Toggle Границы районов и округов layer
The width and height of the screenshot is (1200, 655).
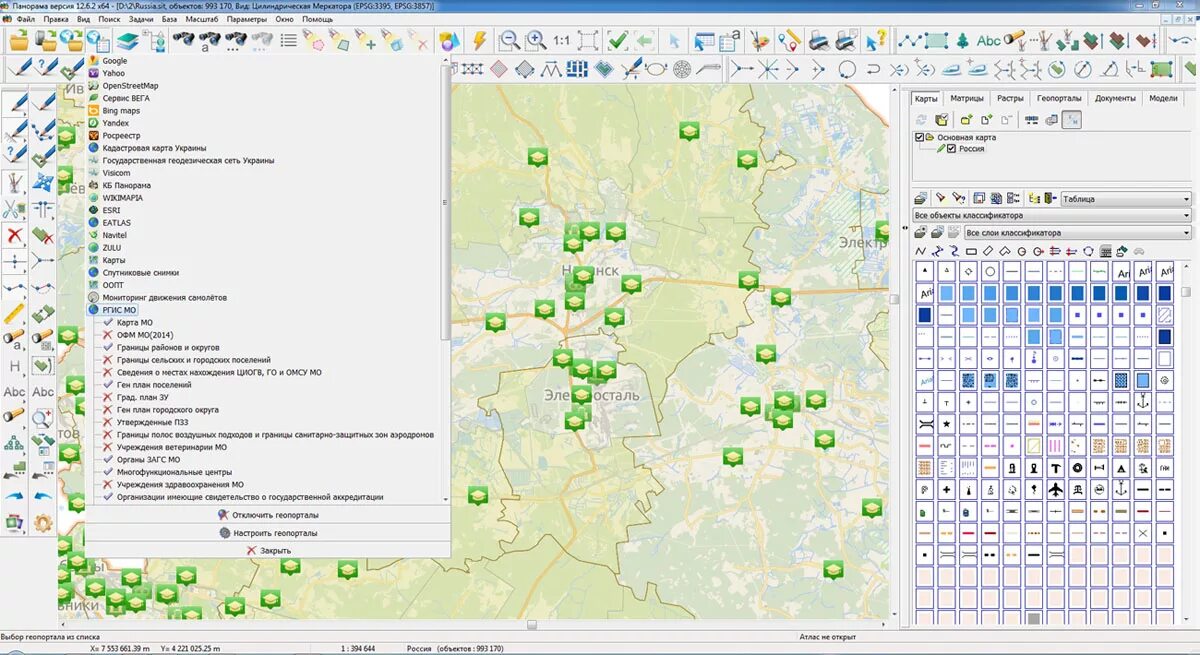click(167, 348)
